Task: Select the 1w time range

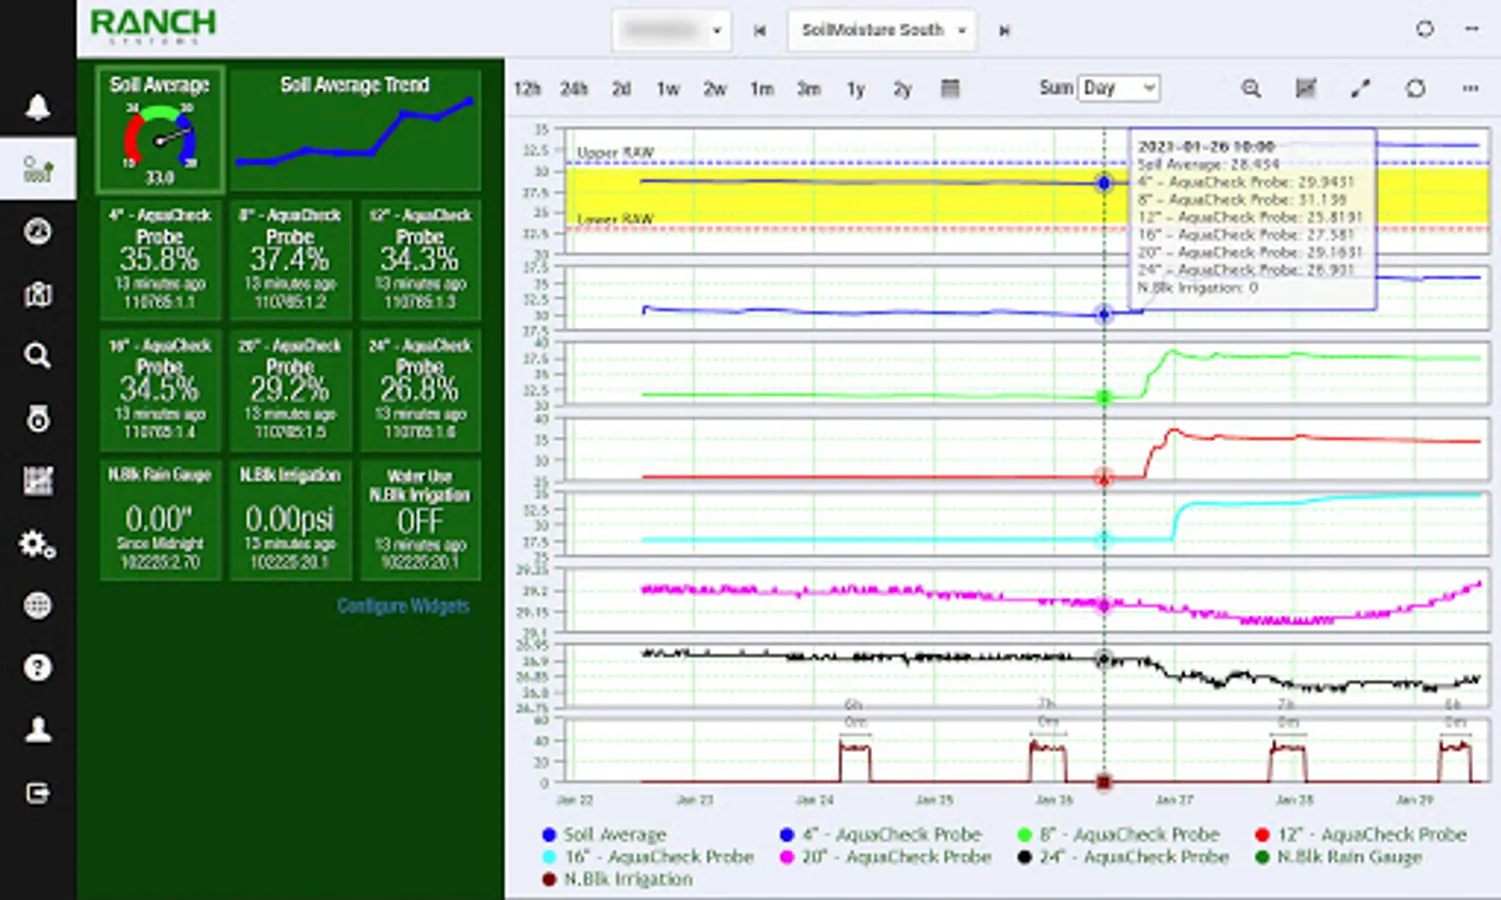Action: pyautogui.click(x=668, y=88)
